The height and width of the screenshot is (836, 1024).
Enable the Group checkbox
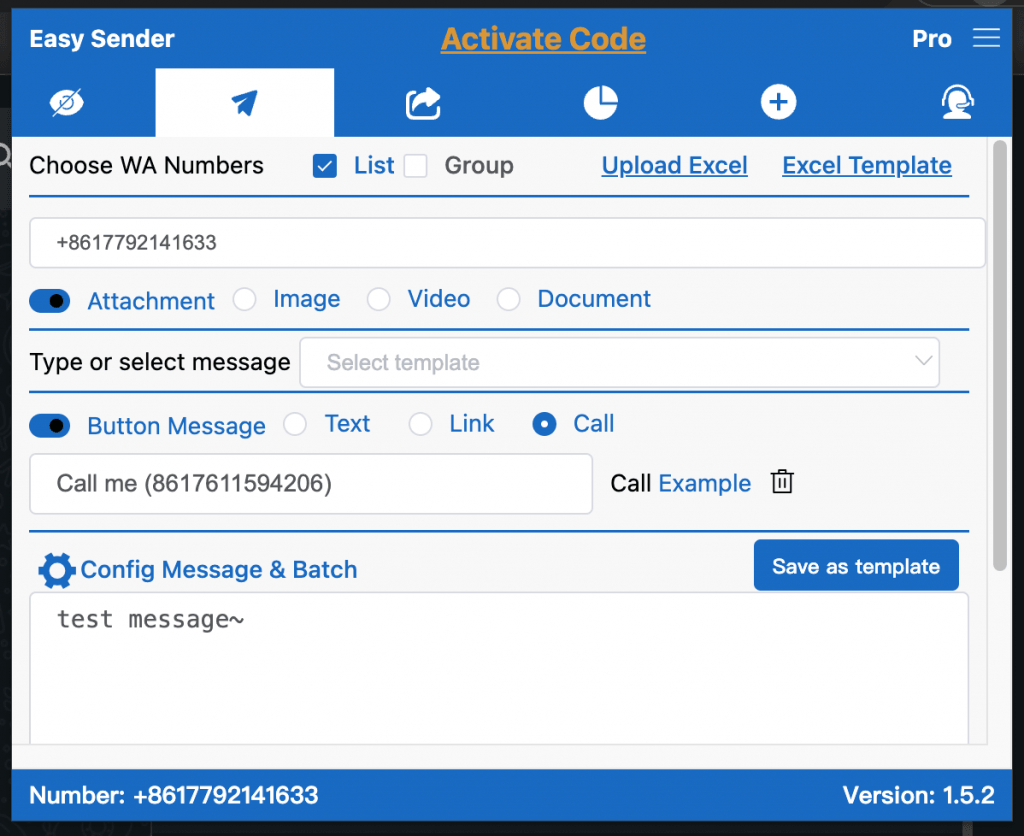click(415, 165)
